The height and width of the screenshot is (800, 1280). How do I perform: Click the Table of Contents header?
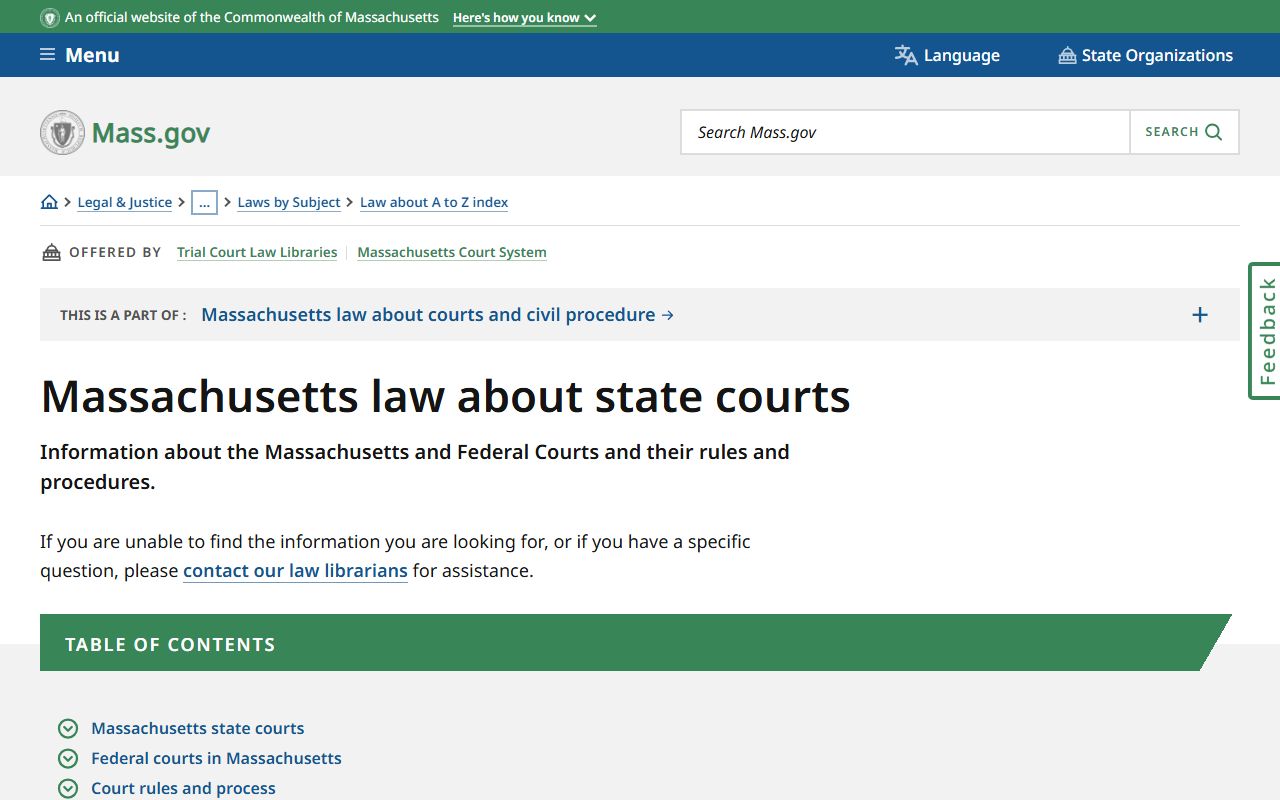(636, 643)
